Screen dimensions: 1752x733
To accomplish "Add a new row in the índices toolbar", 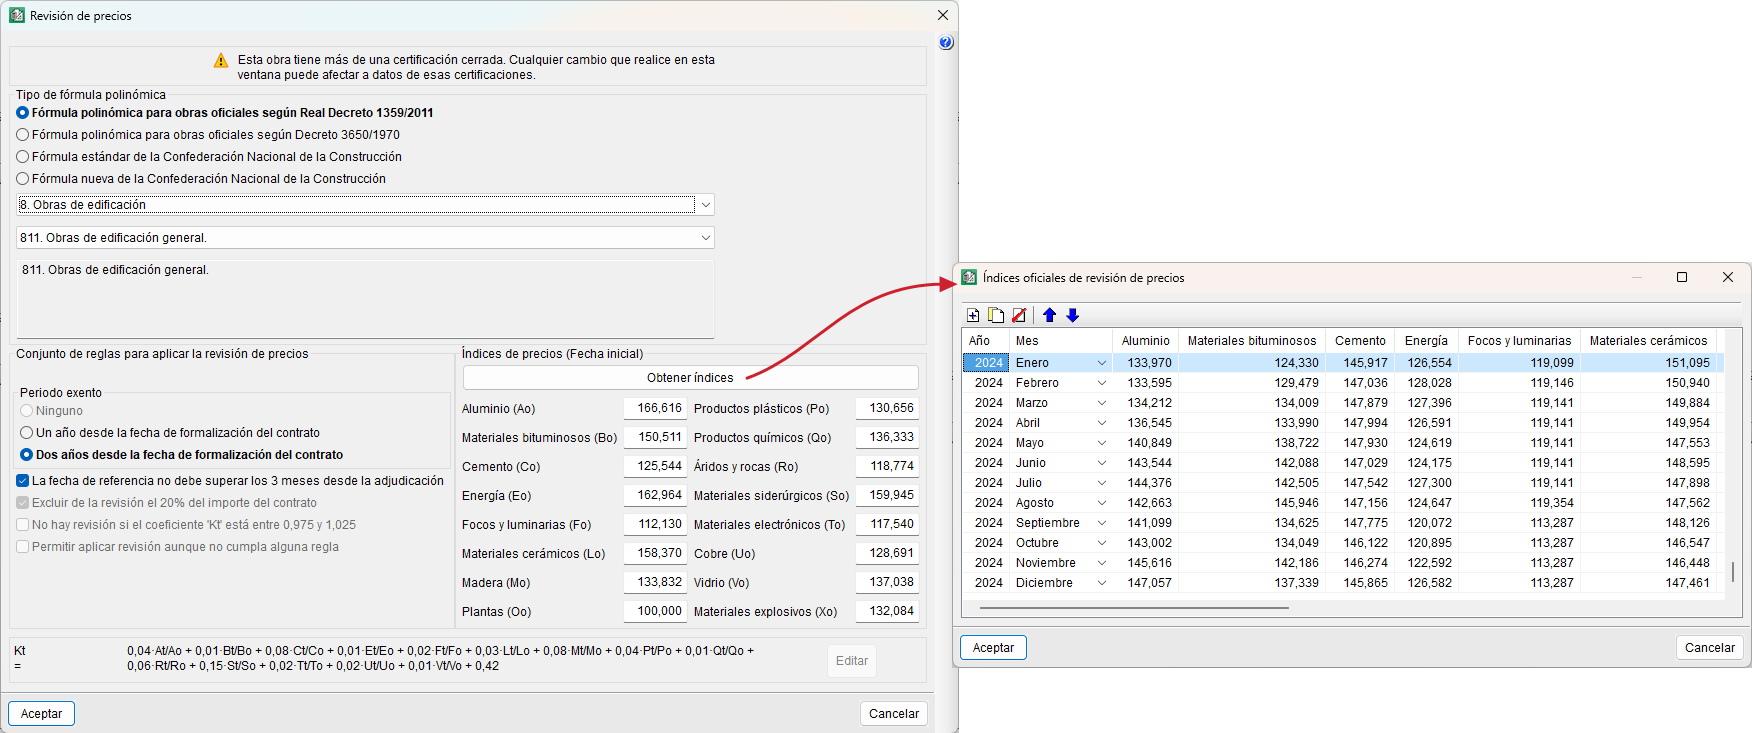I will 973,315.
